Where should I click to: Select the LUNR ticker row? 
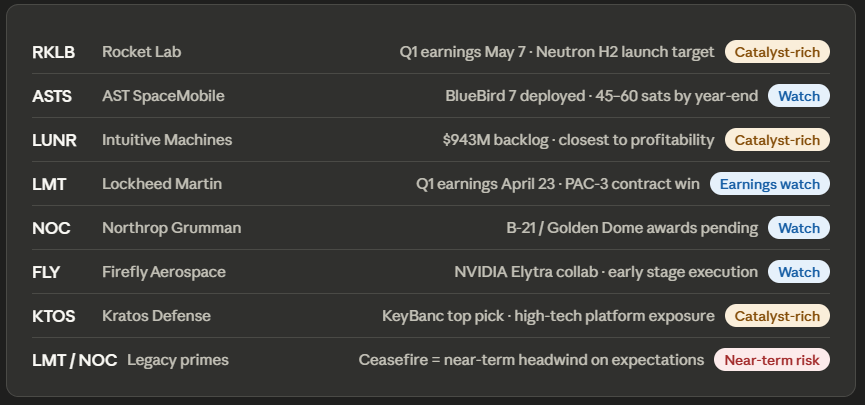tap(54, 140)
